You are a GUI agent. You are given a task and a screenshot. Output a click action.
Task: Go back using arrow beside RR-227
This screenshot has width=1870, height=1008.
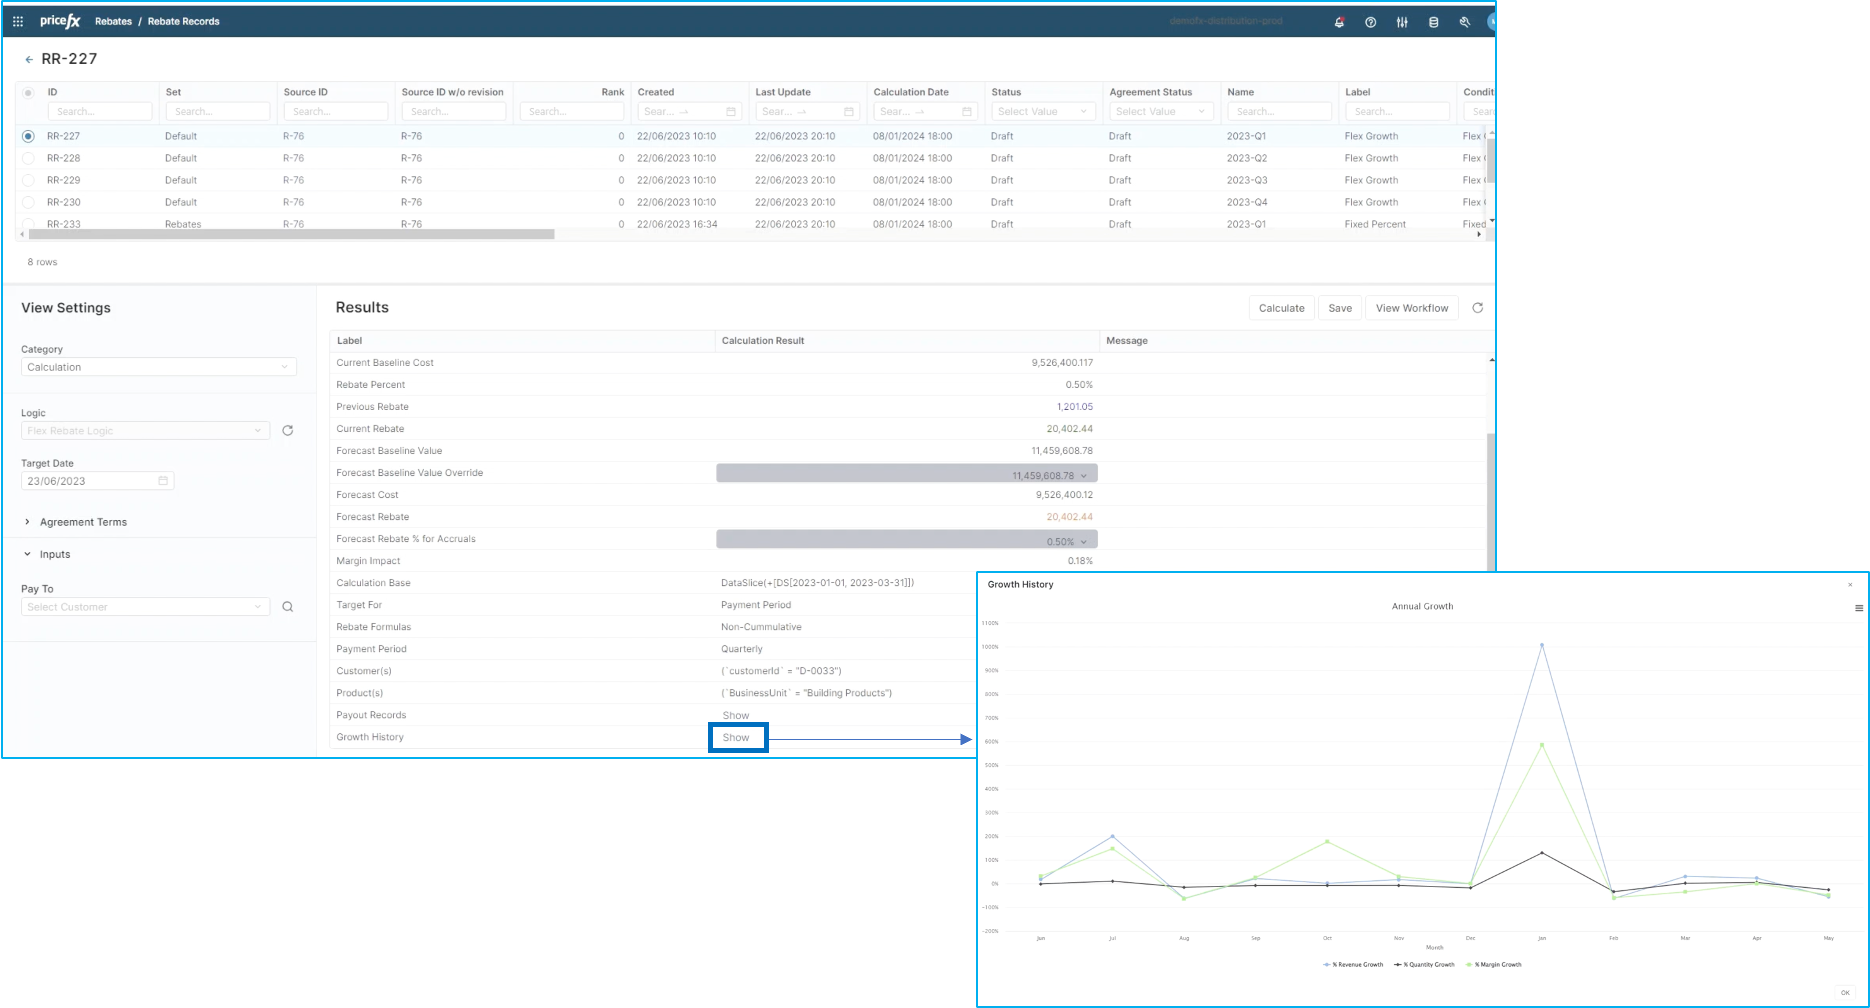29,60
